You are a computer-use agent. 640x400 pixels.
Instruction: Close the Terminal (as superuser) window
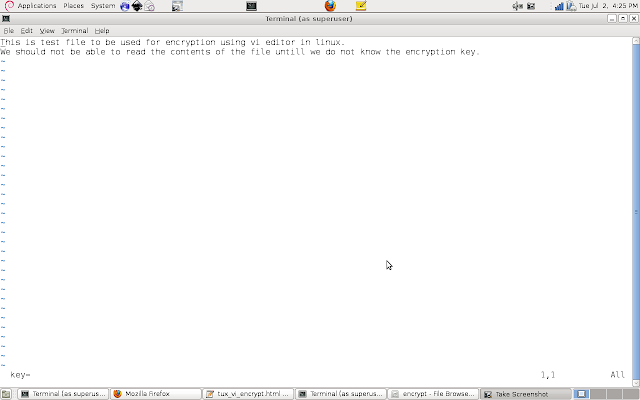pyautogui.click(x=633, y=18)
